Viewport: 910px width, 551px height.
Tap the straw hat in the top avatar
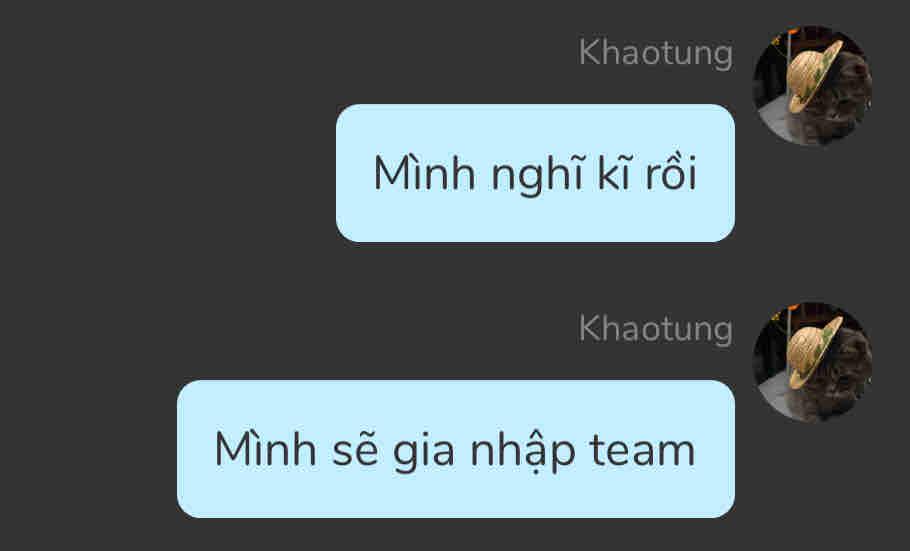(x=812, y=75)
